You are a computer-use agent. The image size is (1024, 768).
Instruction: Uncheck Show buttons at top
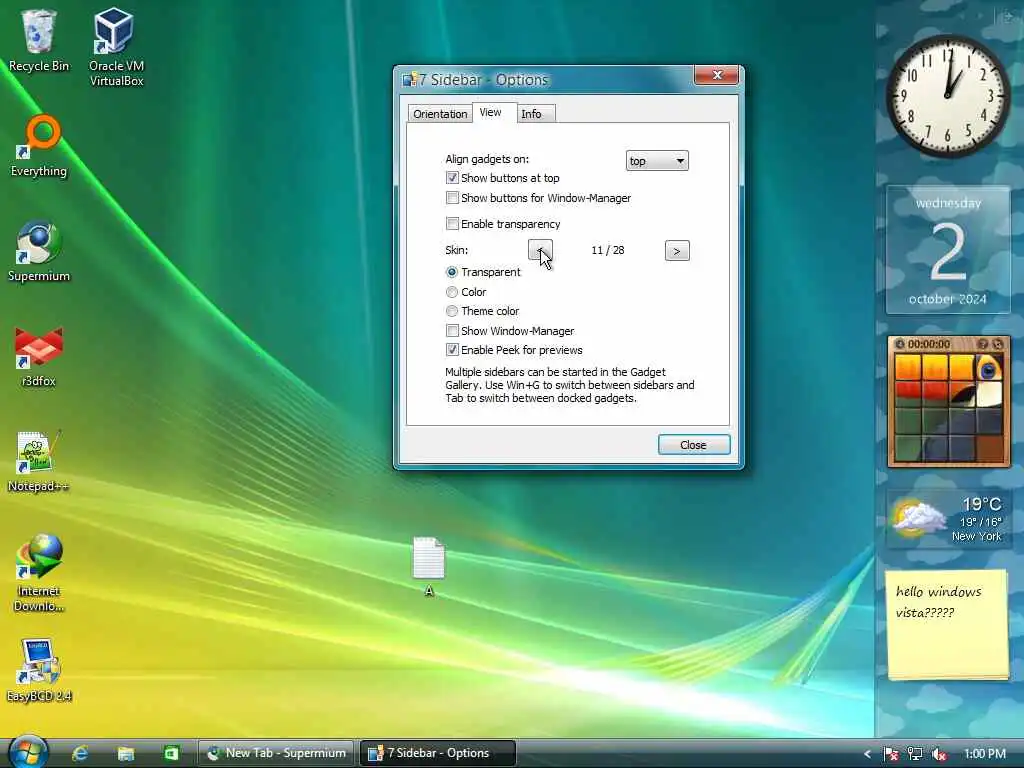(x=452, y=178)
